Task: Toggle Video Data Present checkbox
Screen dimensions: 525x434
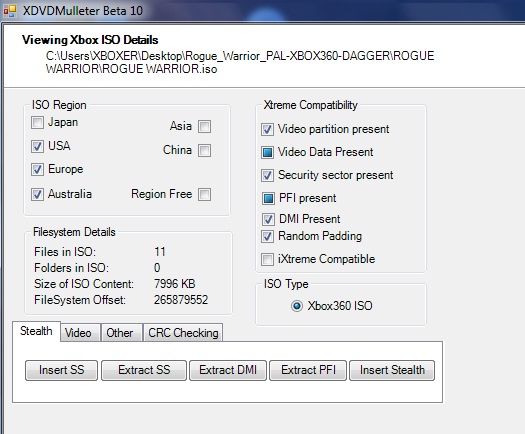Action: point(267,152)
